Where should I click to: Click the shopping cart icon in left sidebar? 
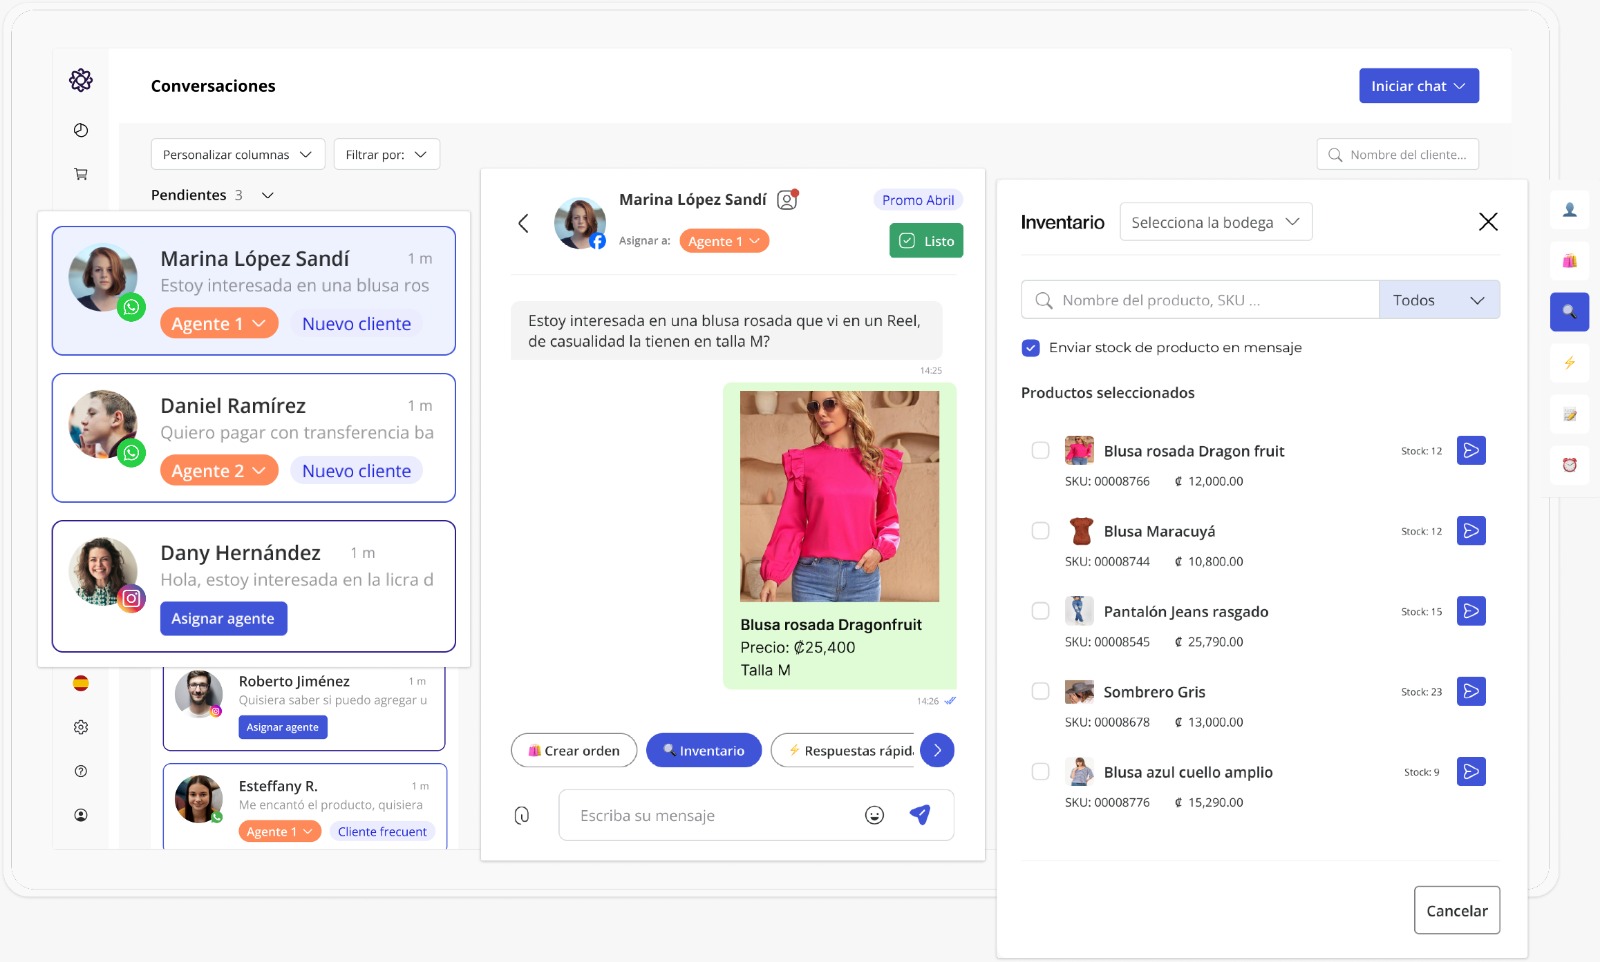point(81,174)
